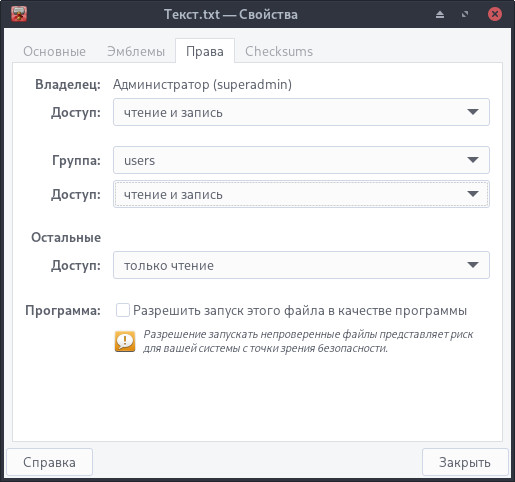Screen dimensions: 515x482
Task: Open the group access dropdown
Action: point(301,194)
